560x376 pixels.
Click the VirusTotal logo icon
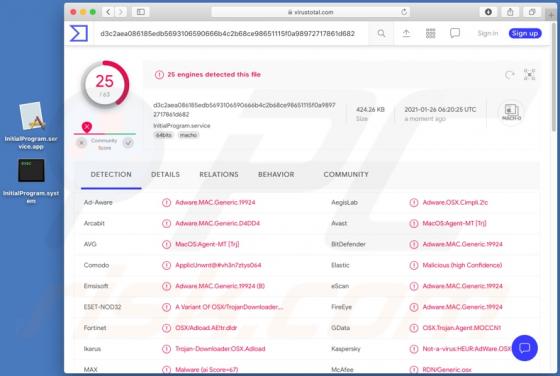click(x=79, y=33)
